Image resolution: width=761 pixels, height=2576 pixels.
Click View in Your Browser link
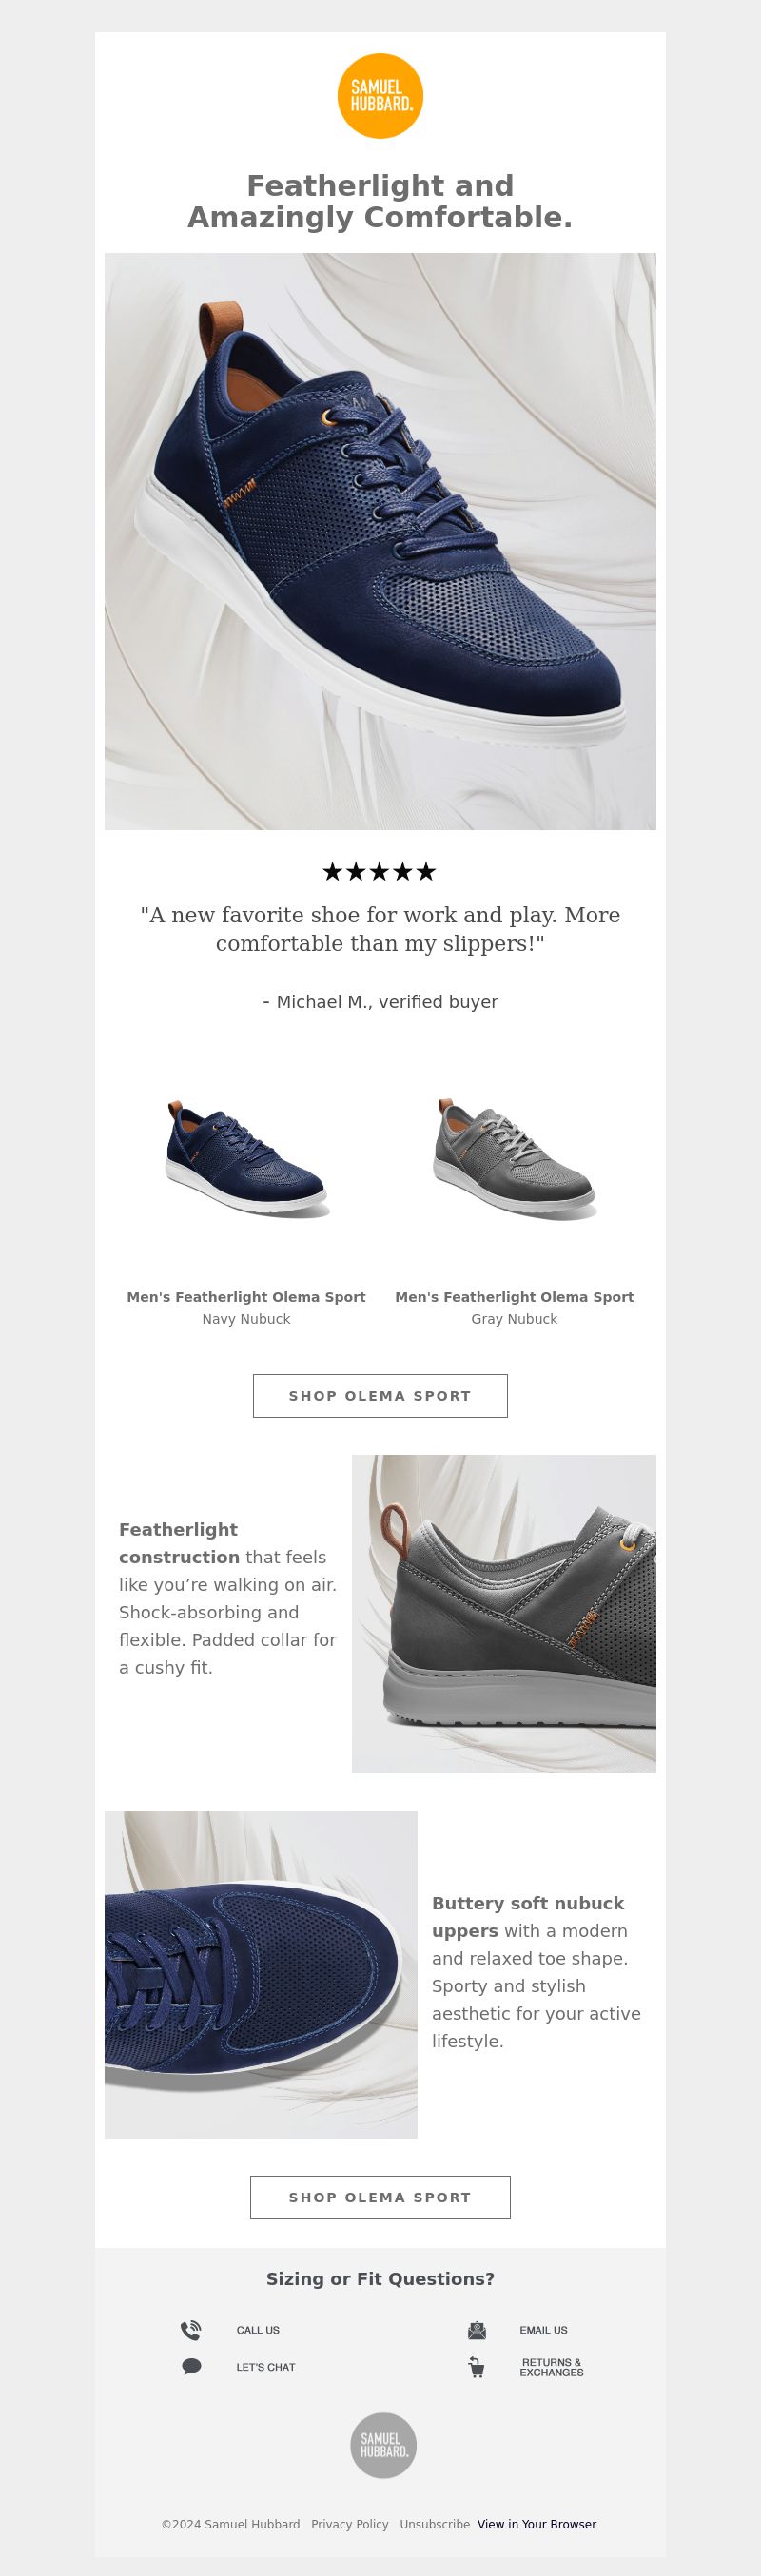point(537,2524)
